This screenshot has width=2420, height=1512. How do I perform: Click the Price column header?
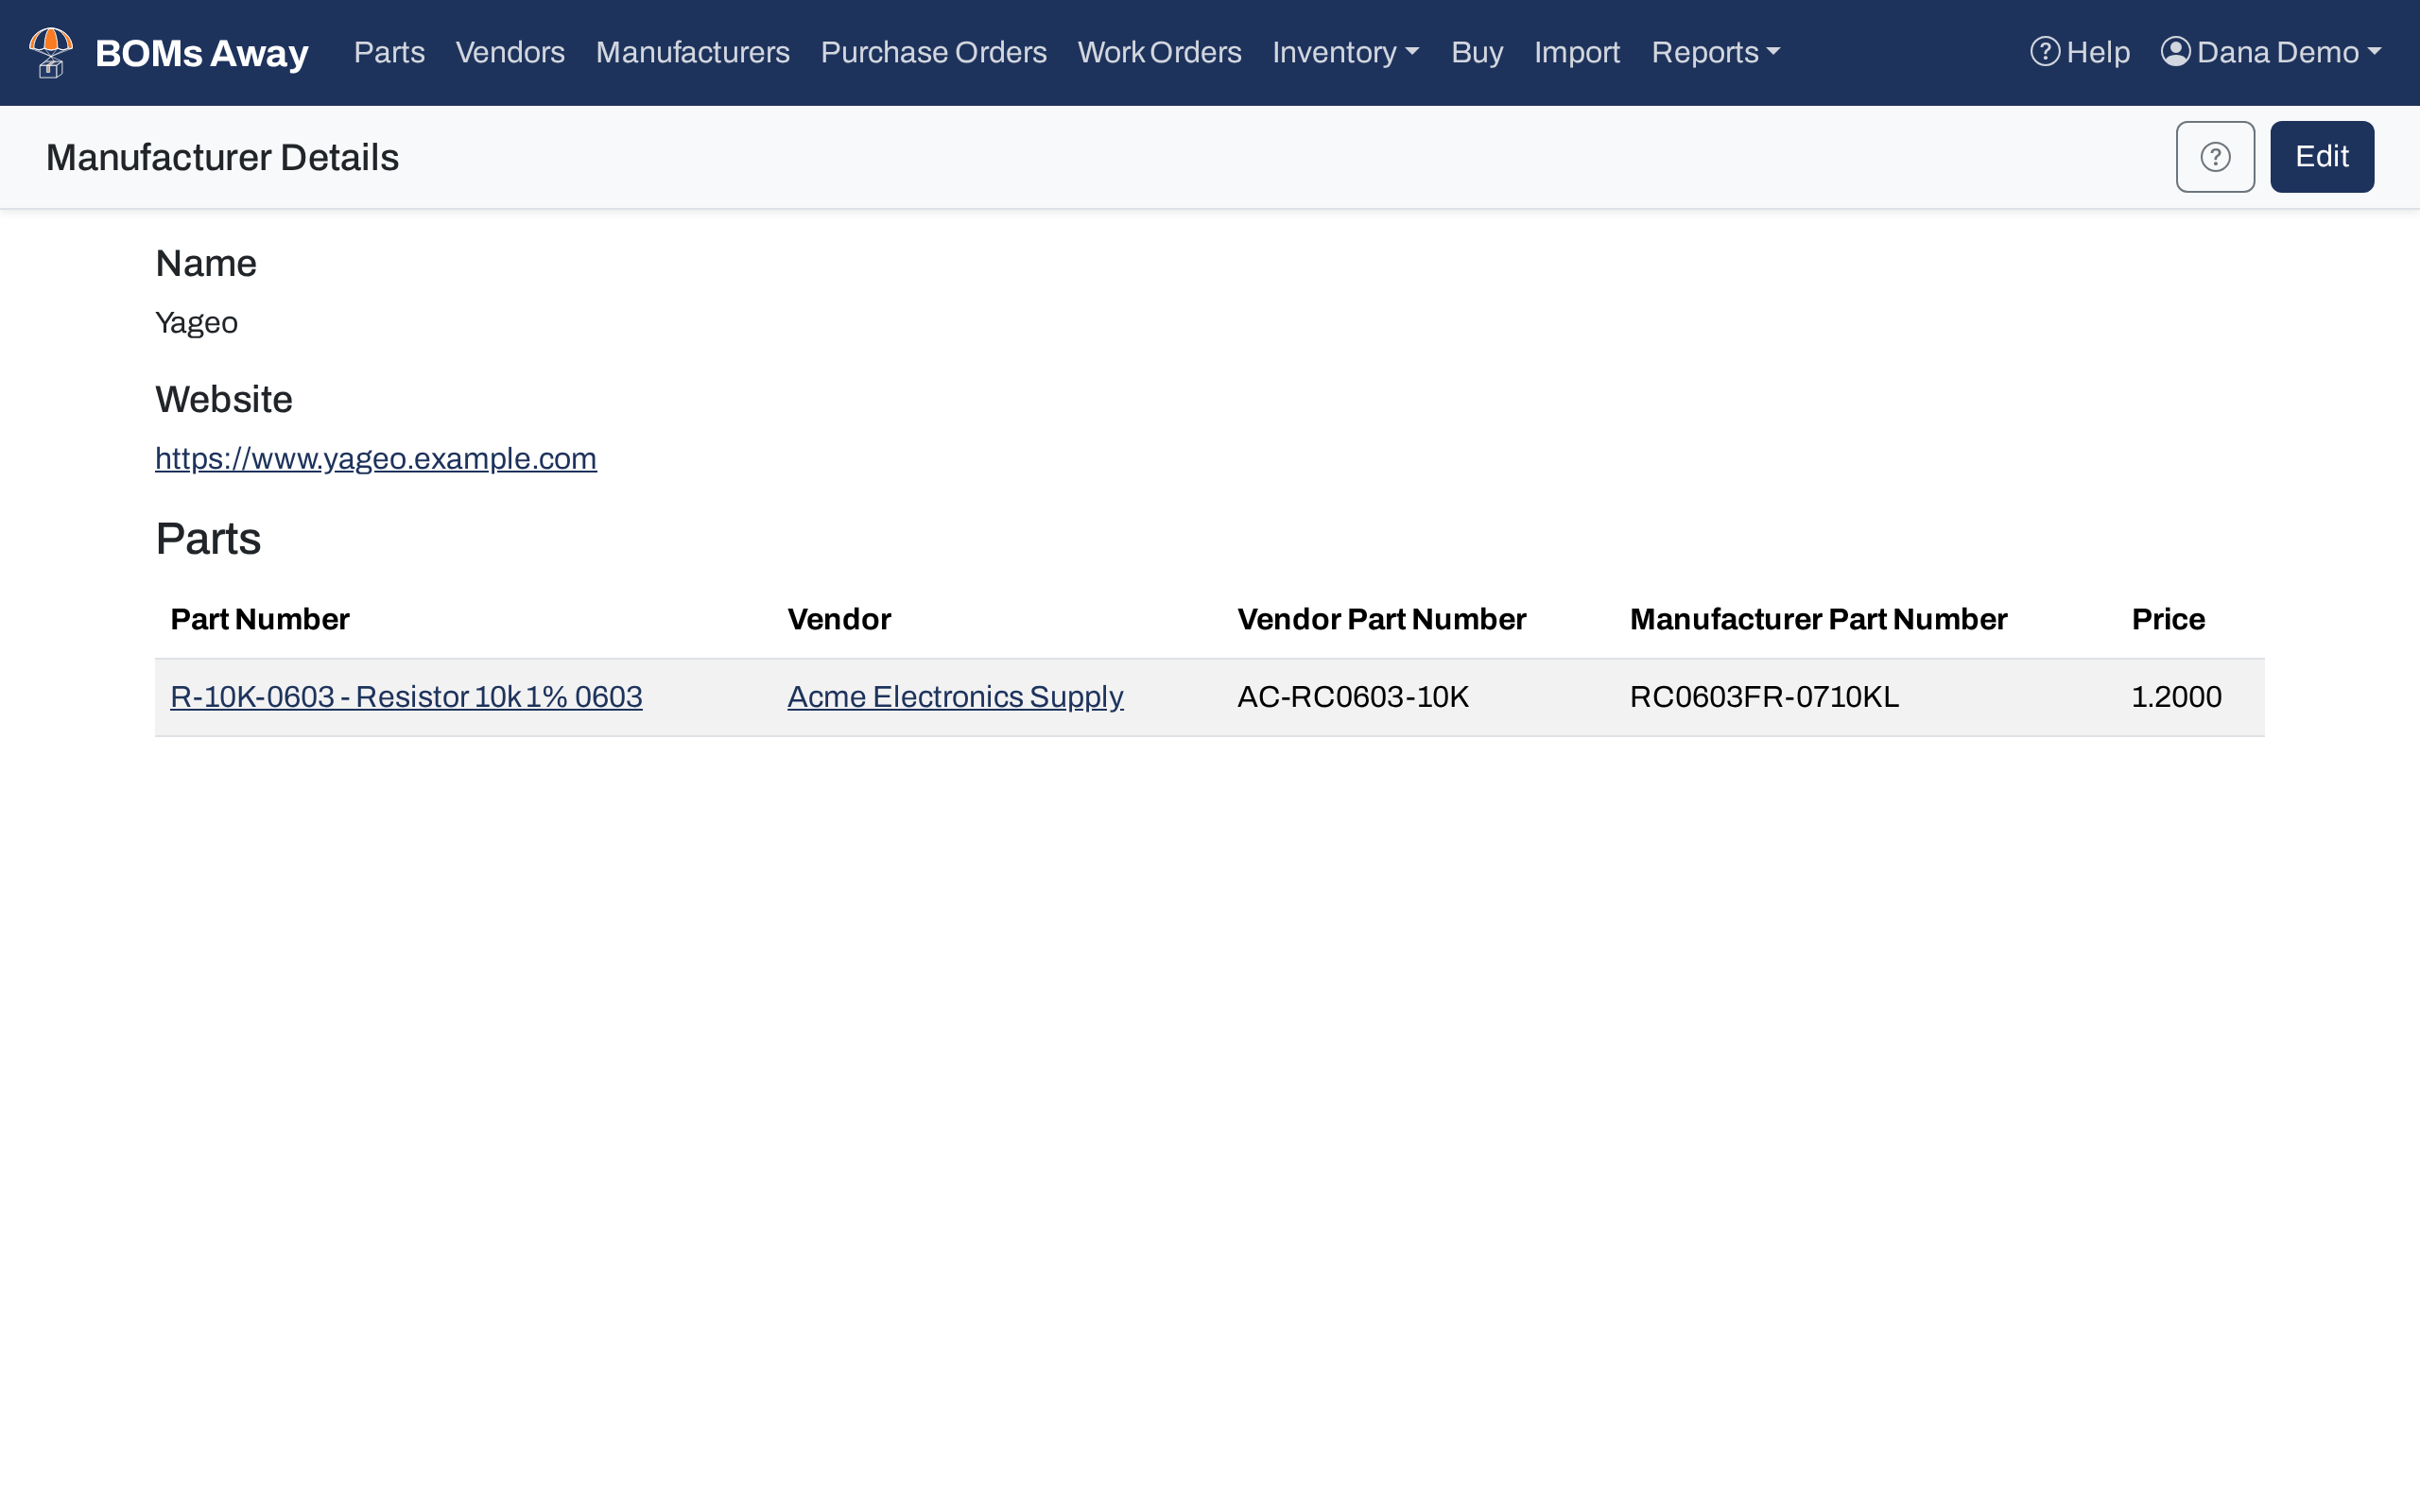pyautogui.click(x=2168, y=620)
